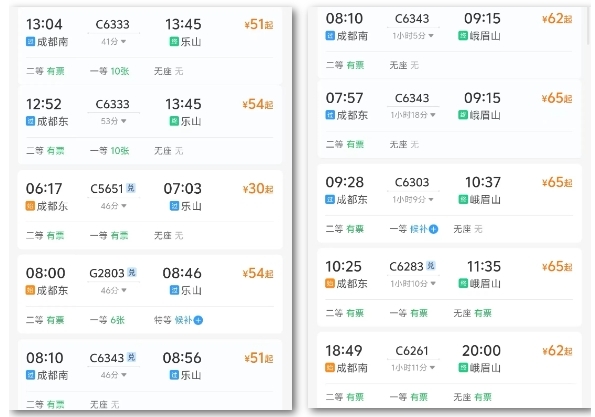The width and height of the screenshot is (595, 417).
Task: Click the 兑 badge next to C5651
Action: tap(131, 188)
